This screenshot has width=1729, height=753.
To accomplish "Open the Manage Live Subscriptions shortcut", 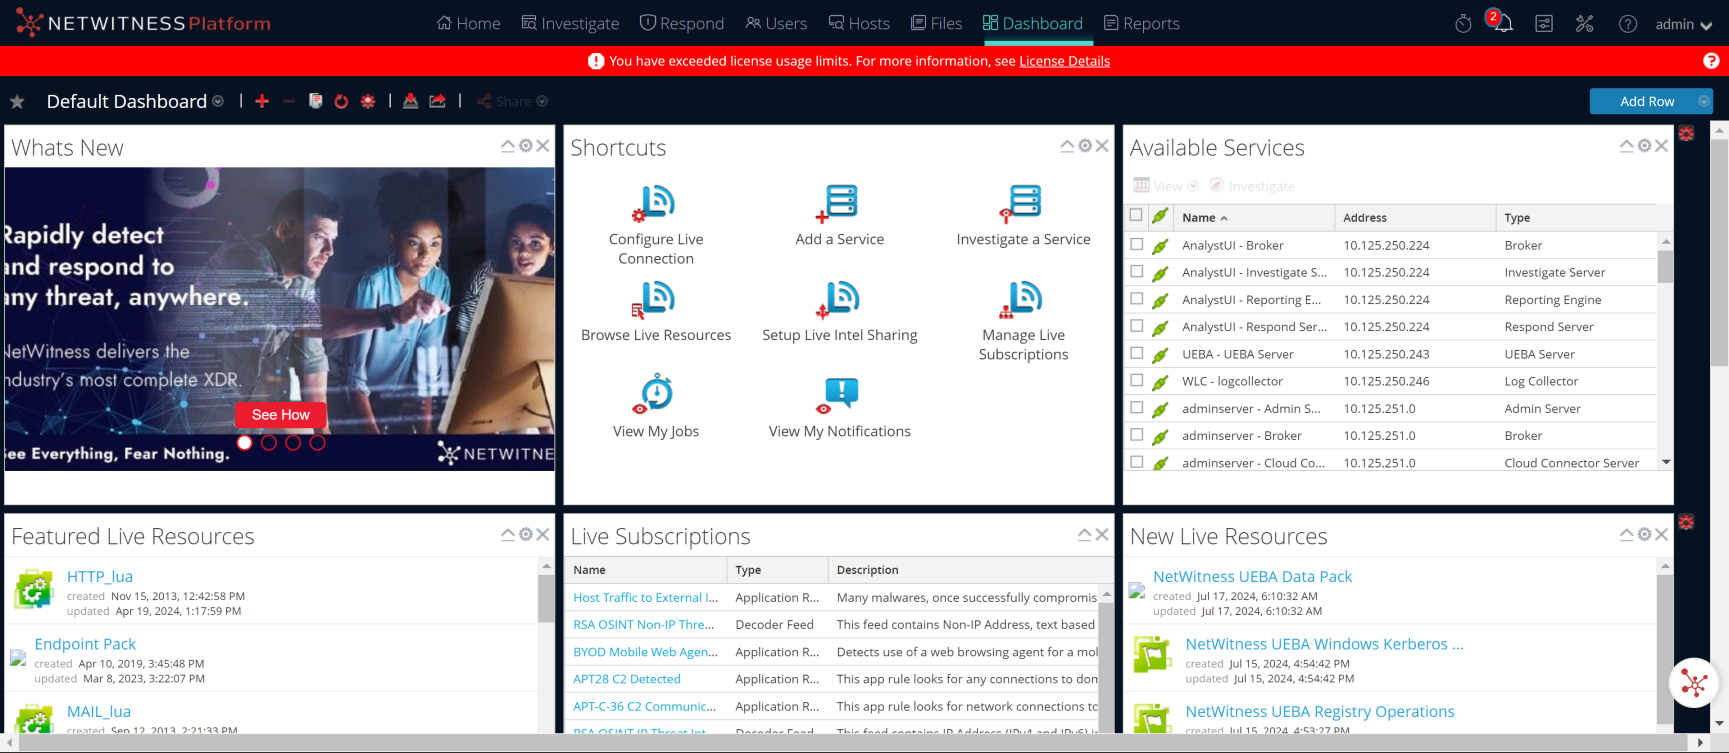I will (x=1024, y=321).
